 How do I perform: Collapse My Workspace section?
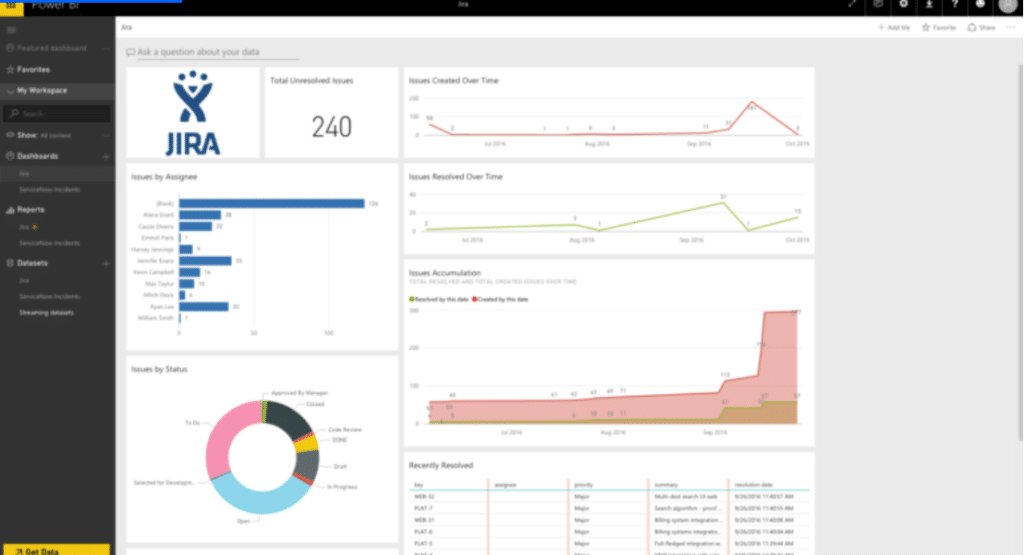click(x=10, y=91)
